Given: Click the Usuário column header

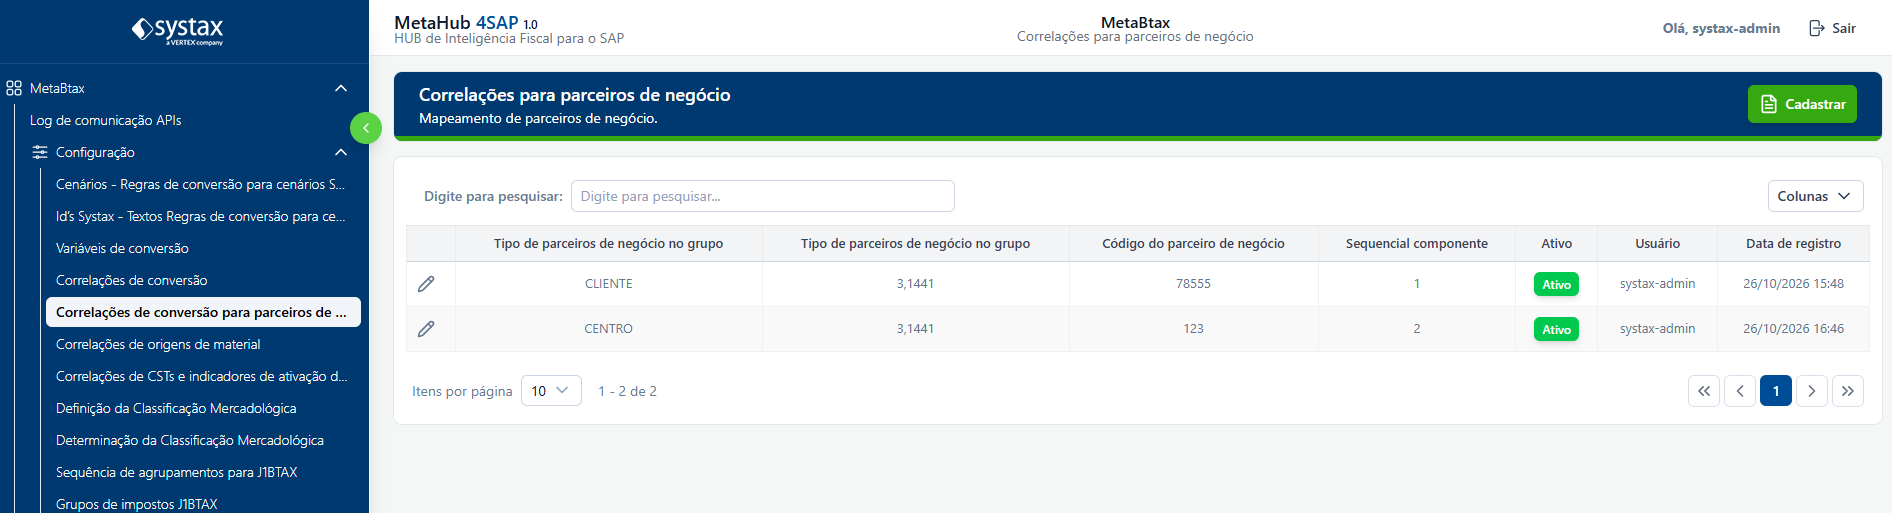Looking at the screenshot, I should pyautogui.click(x=1657, y=243).
